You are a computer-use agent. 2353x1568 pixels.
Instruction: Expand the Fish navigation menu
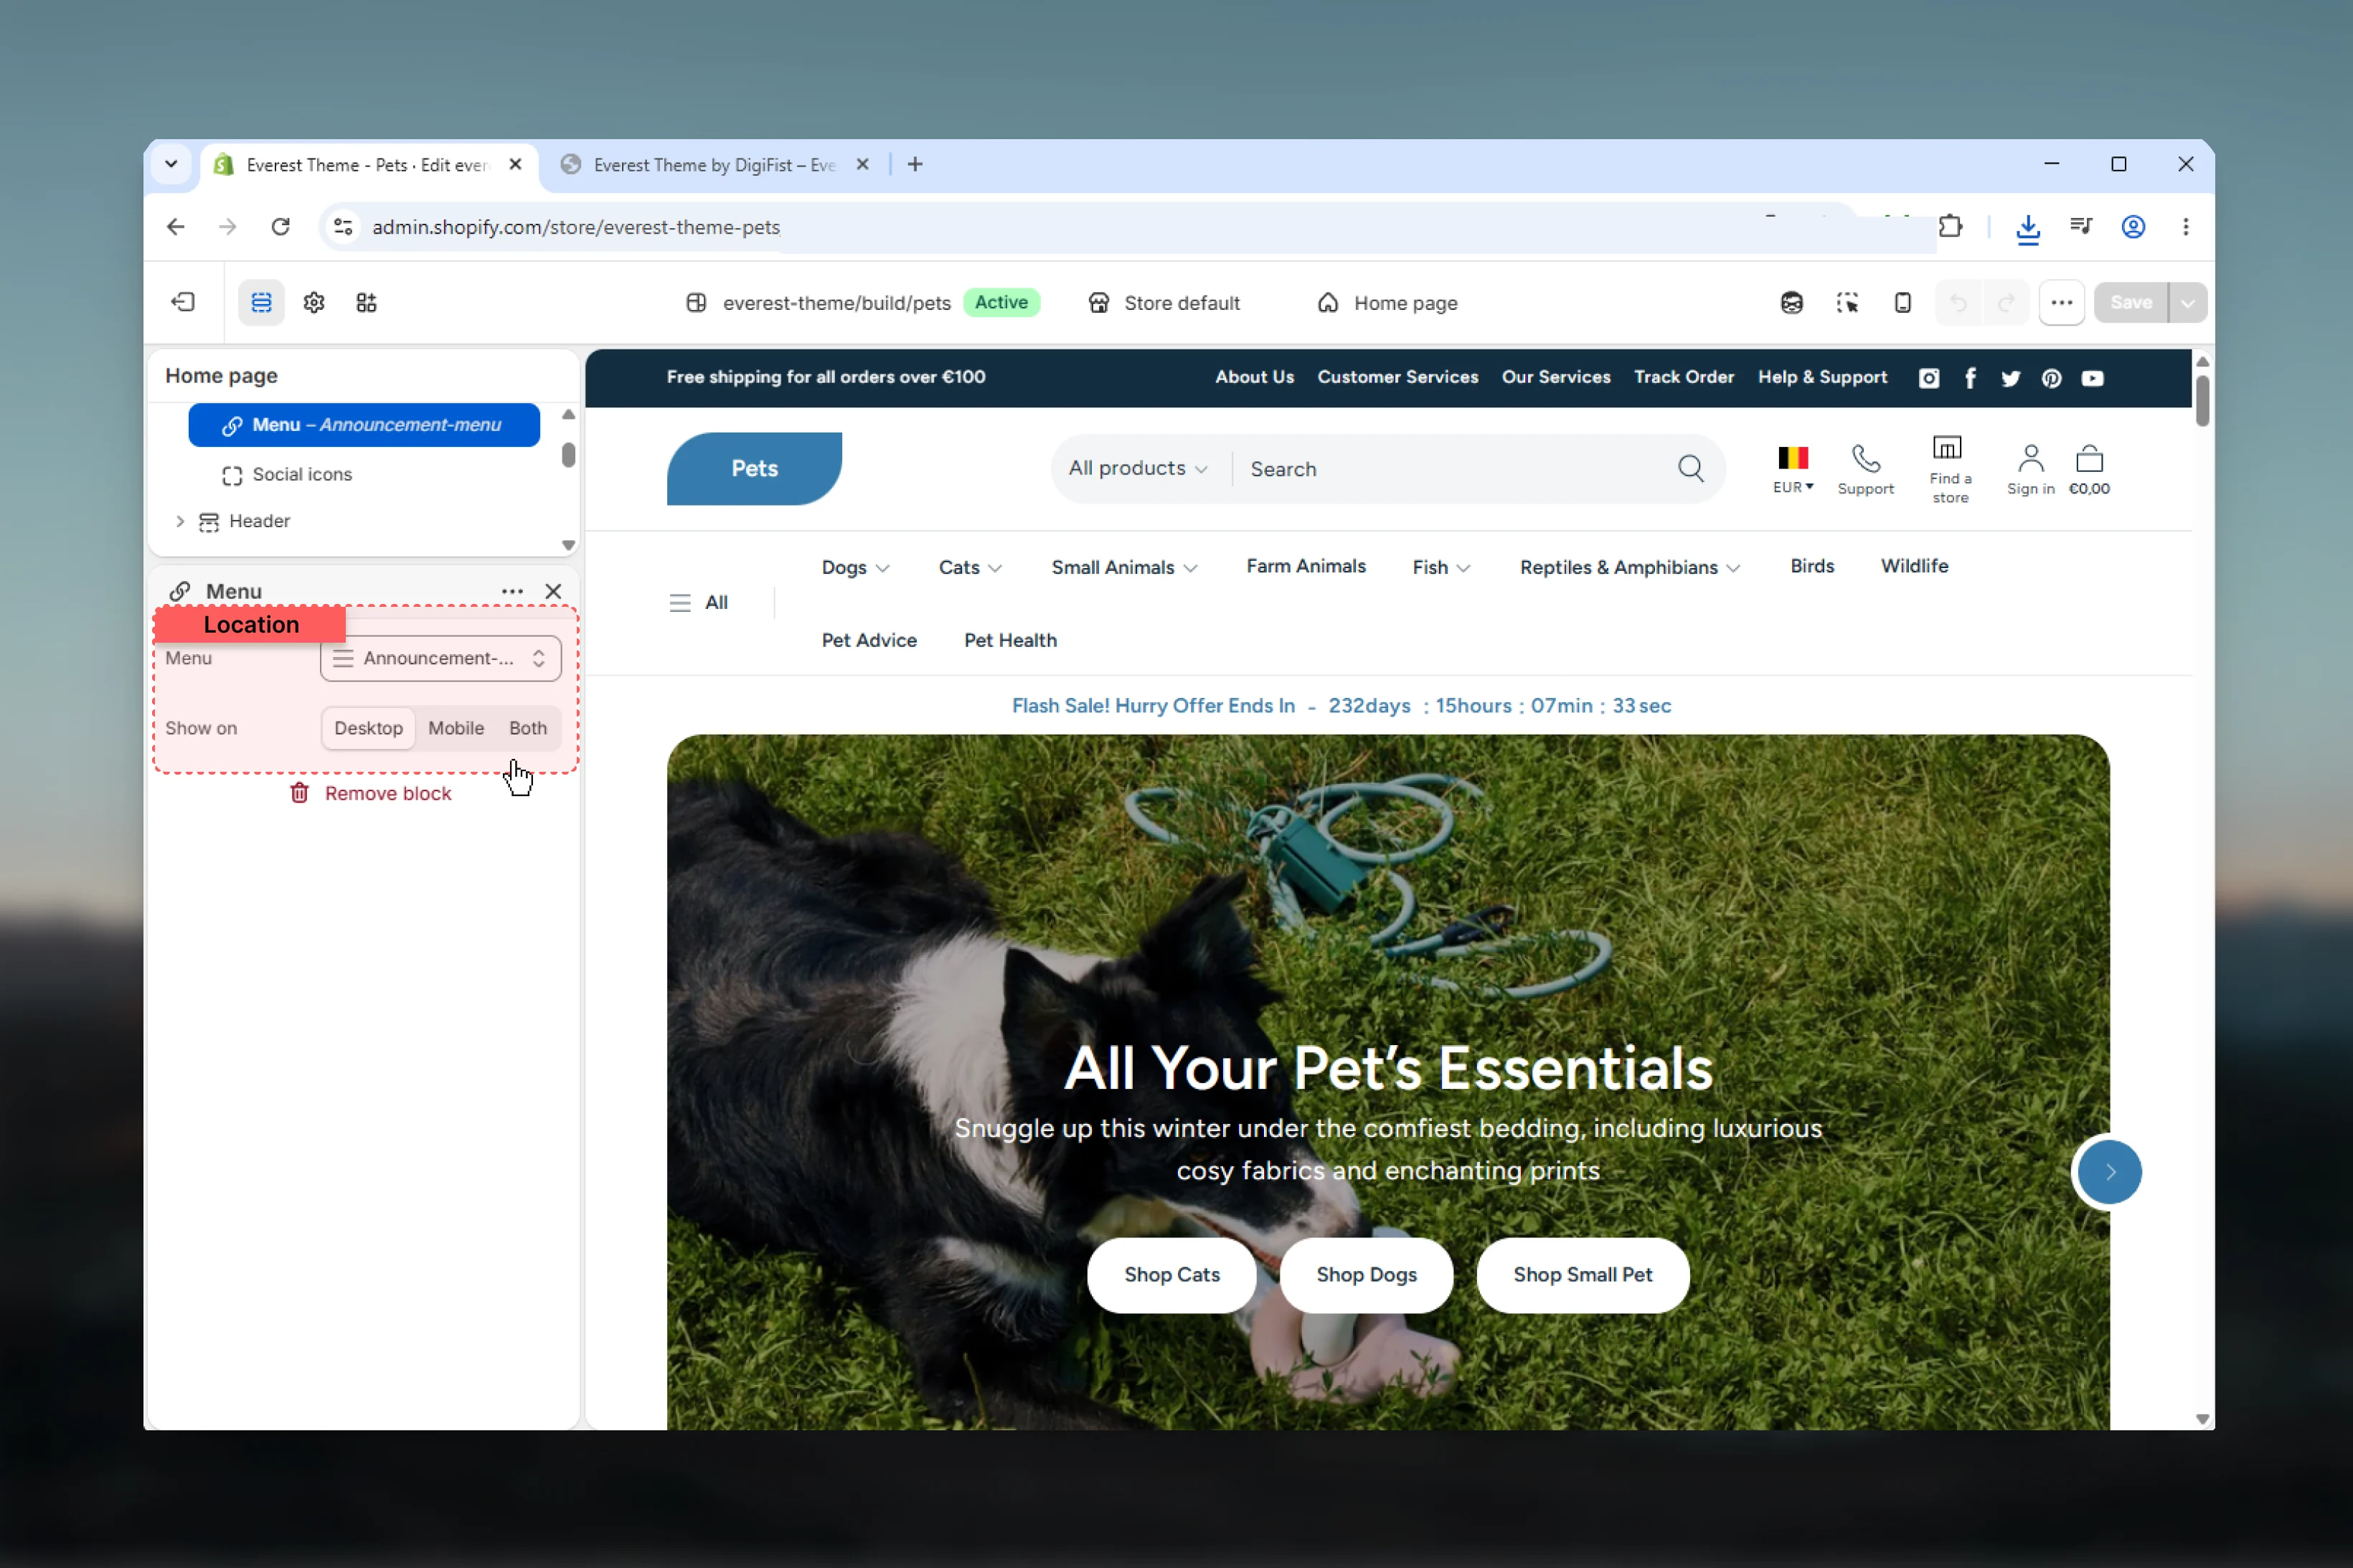click(x=1441, y=567)
